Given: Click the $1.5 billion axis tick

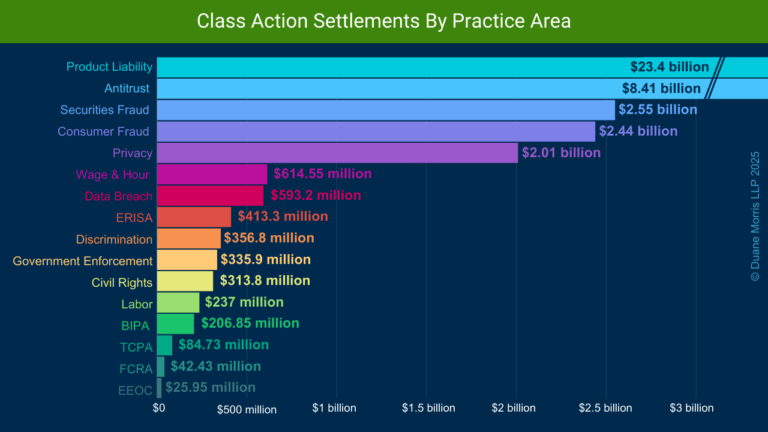Looking at the screenshot, I should [x=428, y=408].
